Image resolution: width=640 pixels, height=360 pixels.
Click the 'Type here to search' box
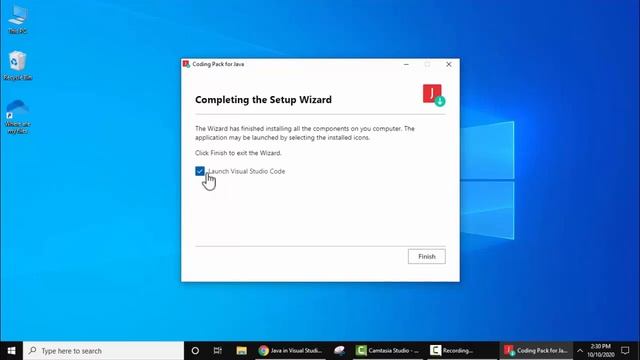pyautogui.click(x=103, y=351)
